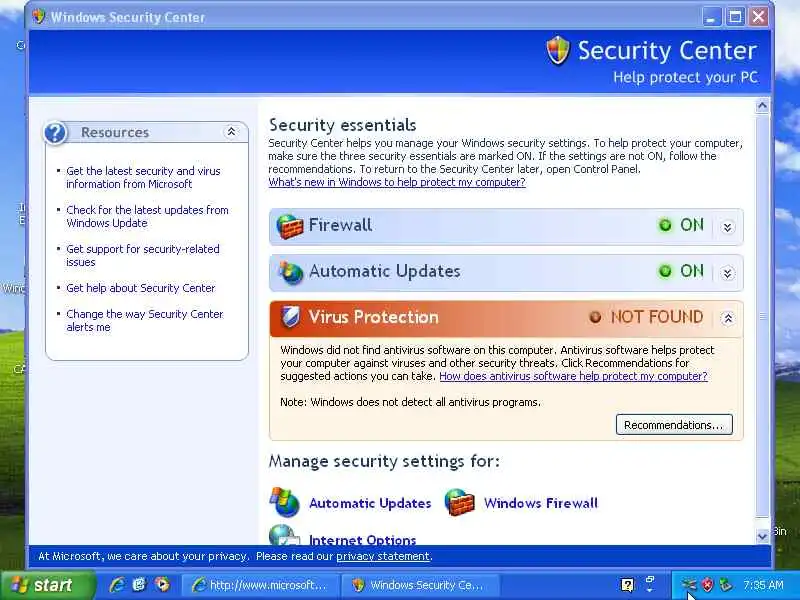Click the scrollbar up arrow

pyautogui.click(x=762, y=106)
